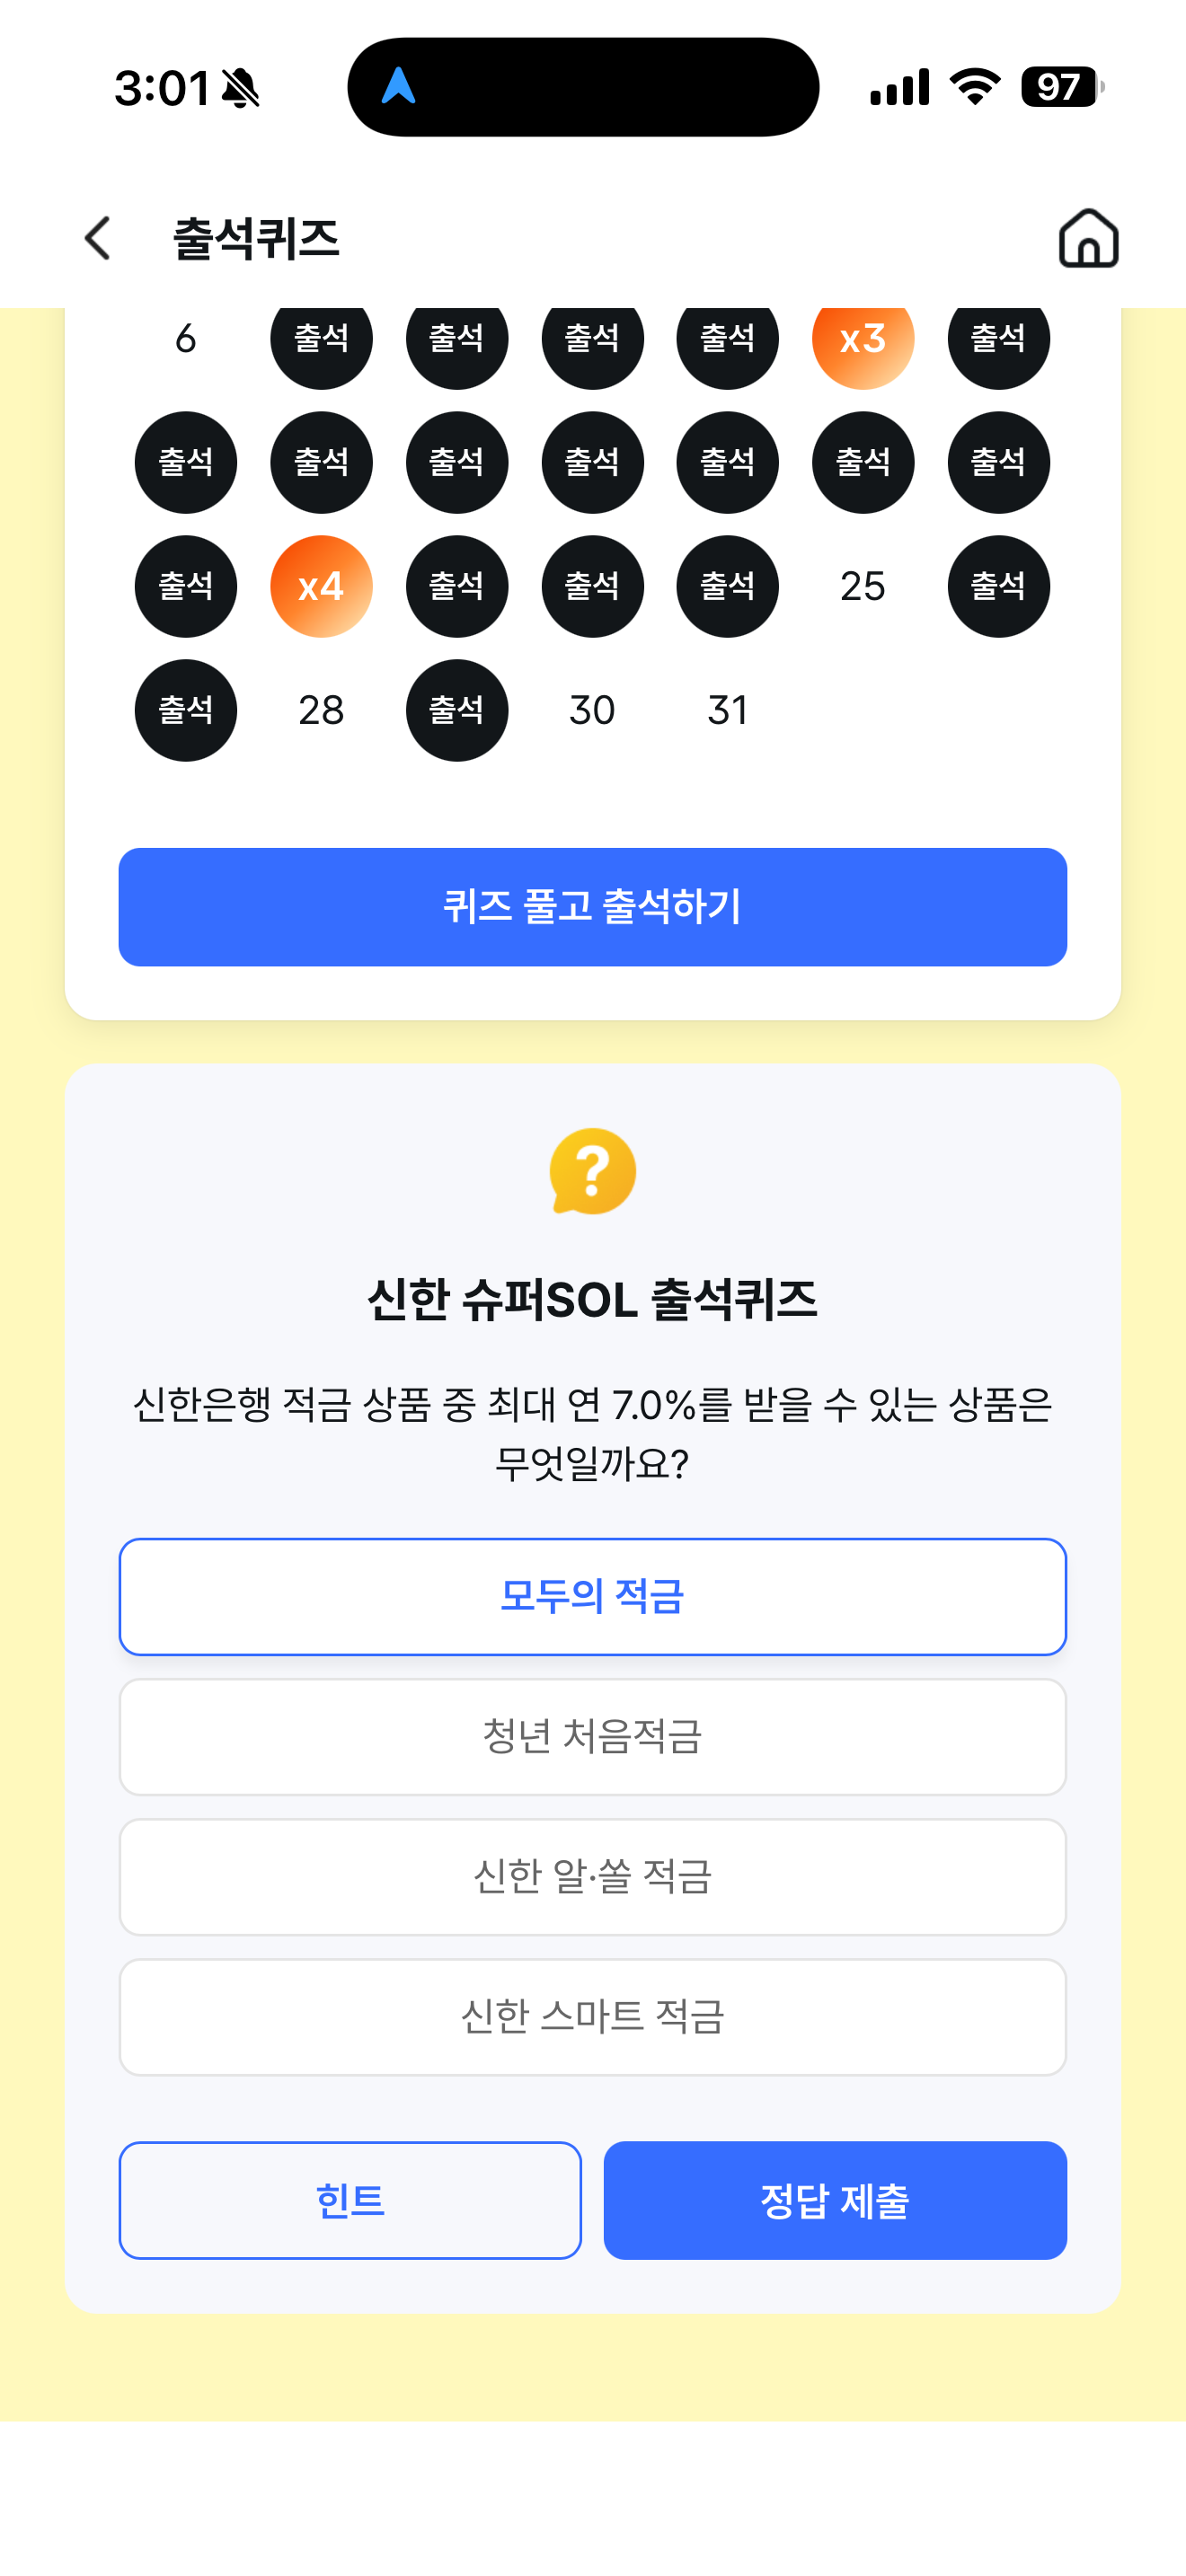Tap calendar date 28

click(x=321, y=711)
